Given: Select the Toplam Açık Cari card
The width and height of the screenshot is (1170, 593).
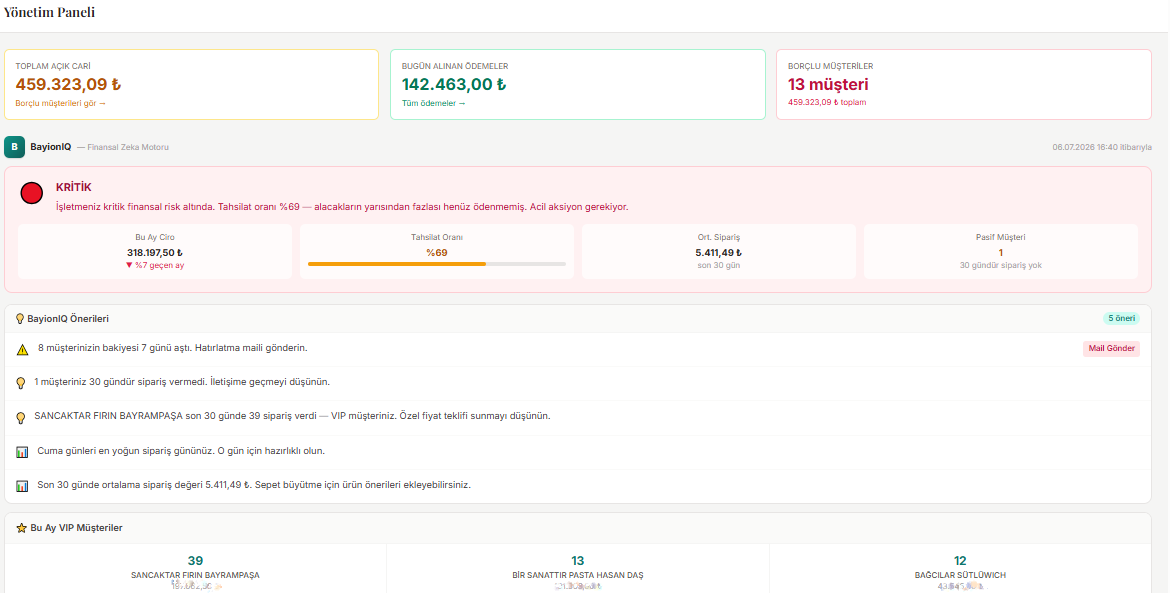Looking at the screenshot, I should 191,84.
